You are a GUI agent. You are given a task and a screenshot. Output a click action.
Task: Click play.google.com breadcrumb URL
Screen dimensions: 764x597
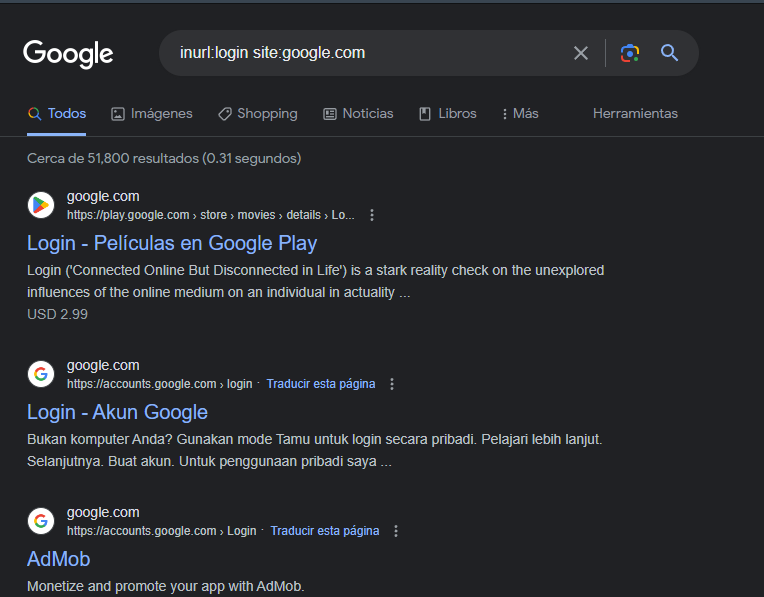tap(210, 215)
